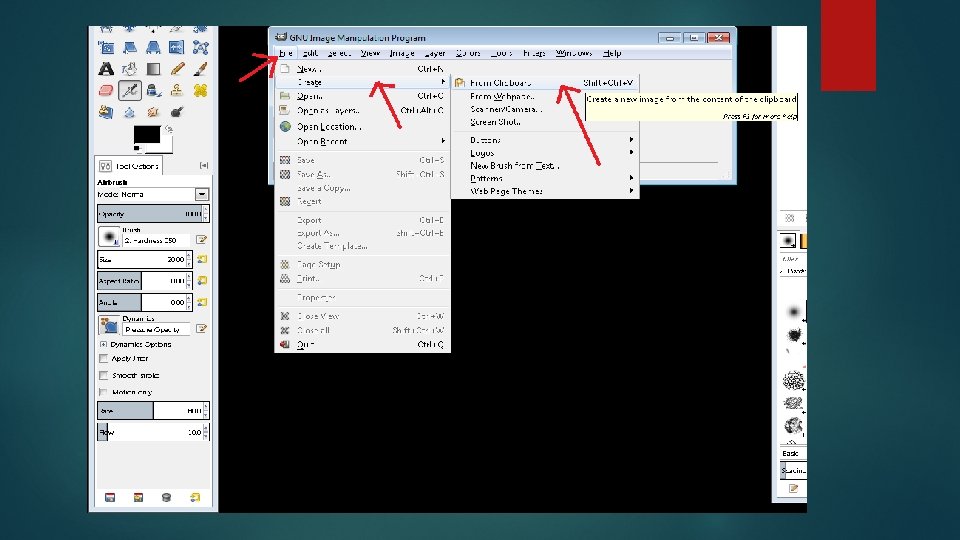Select the Dodge/Burn tool
The width and height of the screenshot is (960, 540).
(177, 112)
